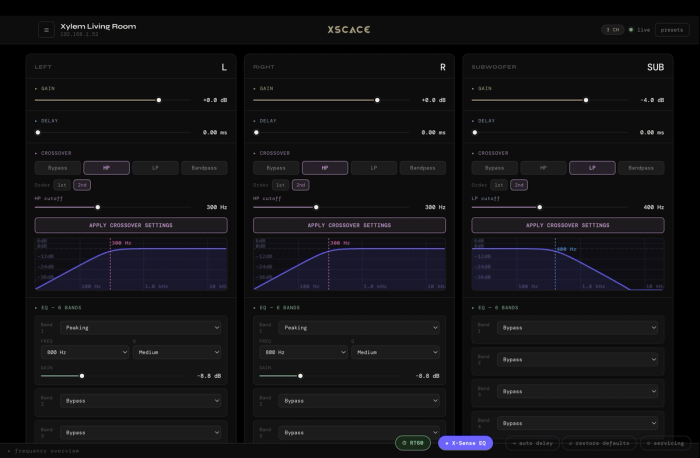Select Bypass crossover on the Left channel
This screenshot has width=700, height=458.
click(58, 168)
